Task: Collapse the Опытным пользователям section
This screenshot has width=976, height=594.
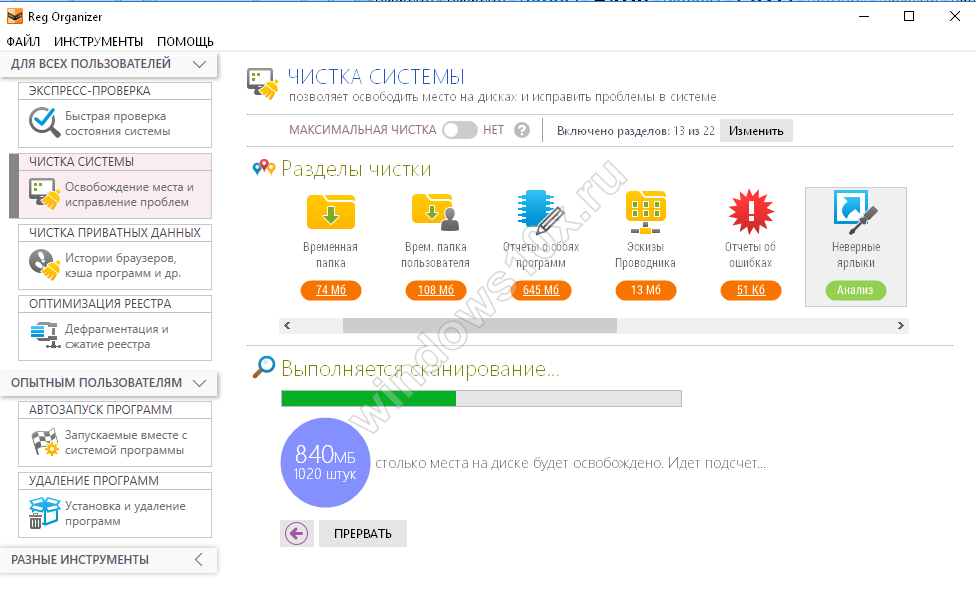Action: click(x=199, y=383)
